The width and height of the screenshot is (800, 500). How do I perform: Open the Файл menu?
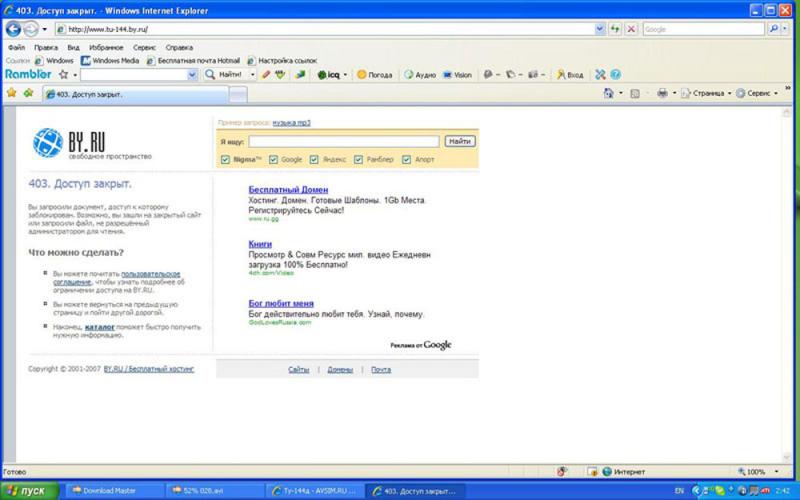point(16,47)
